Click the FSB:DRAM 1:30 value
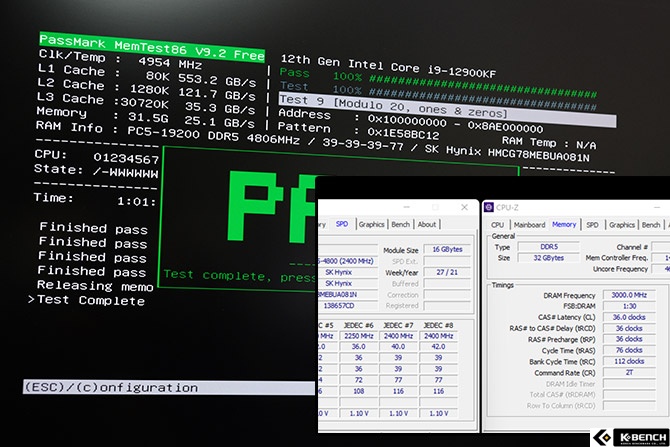Image resolution: width=670 pixels, height=447 pixels. (629, 306)
